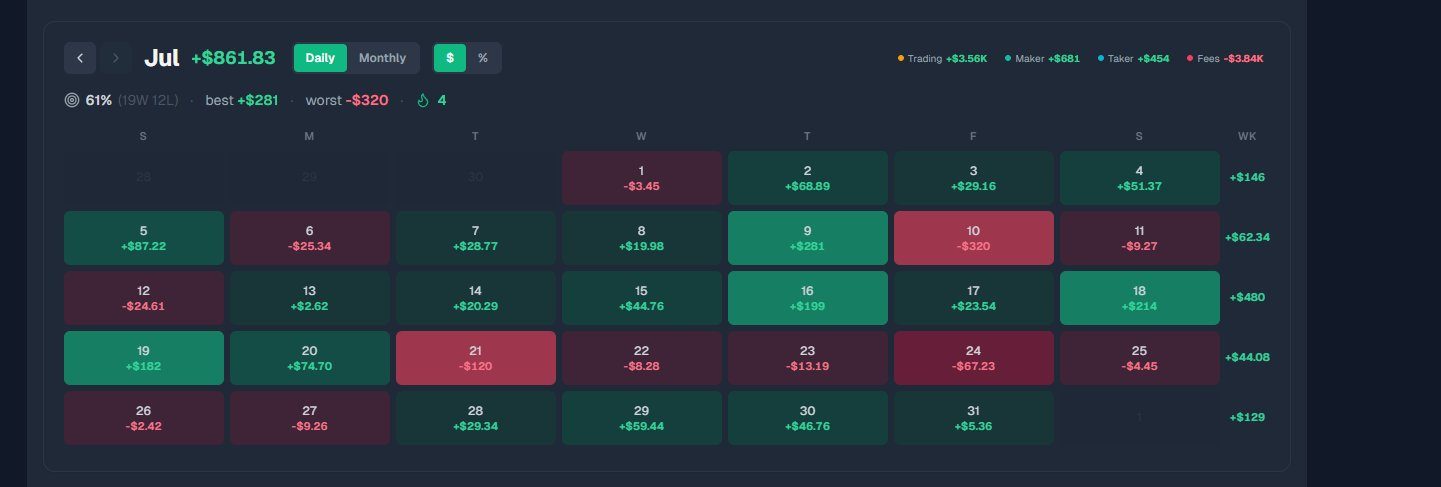Click the win-rate target icon
Image resolution: width=1441 pixels, height=487 pixels.
71,100
